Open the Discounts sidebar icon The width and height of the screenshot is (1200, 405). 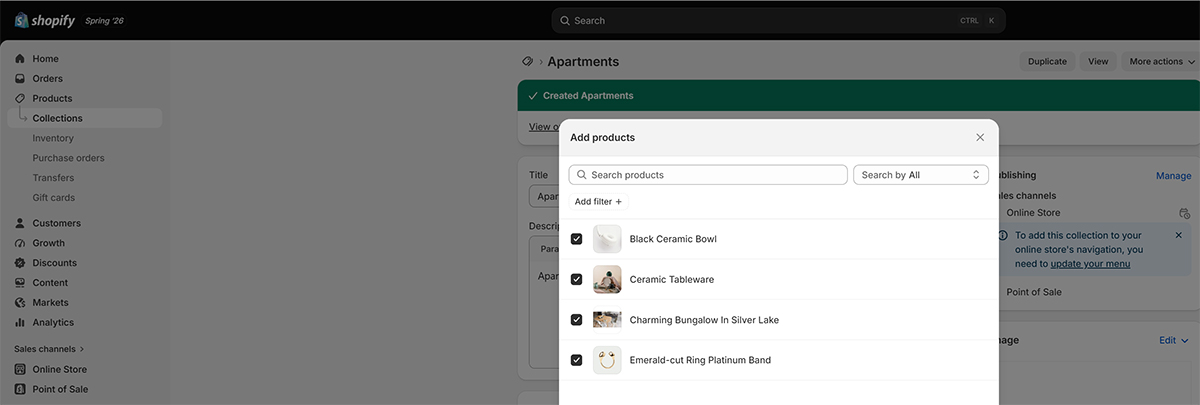(20, 263)
